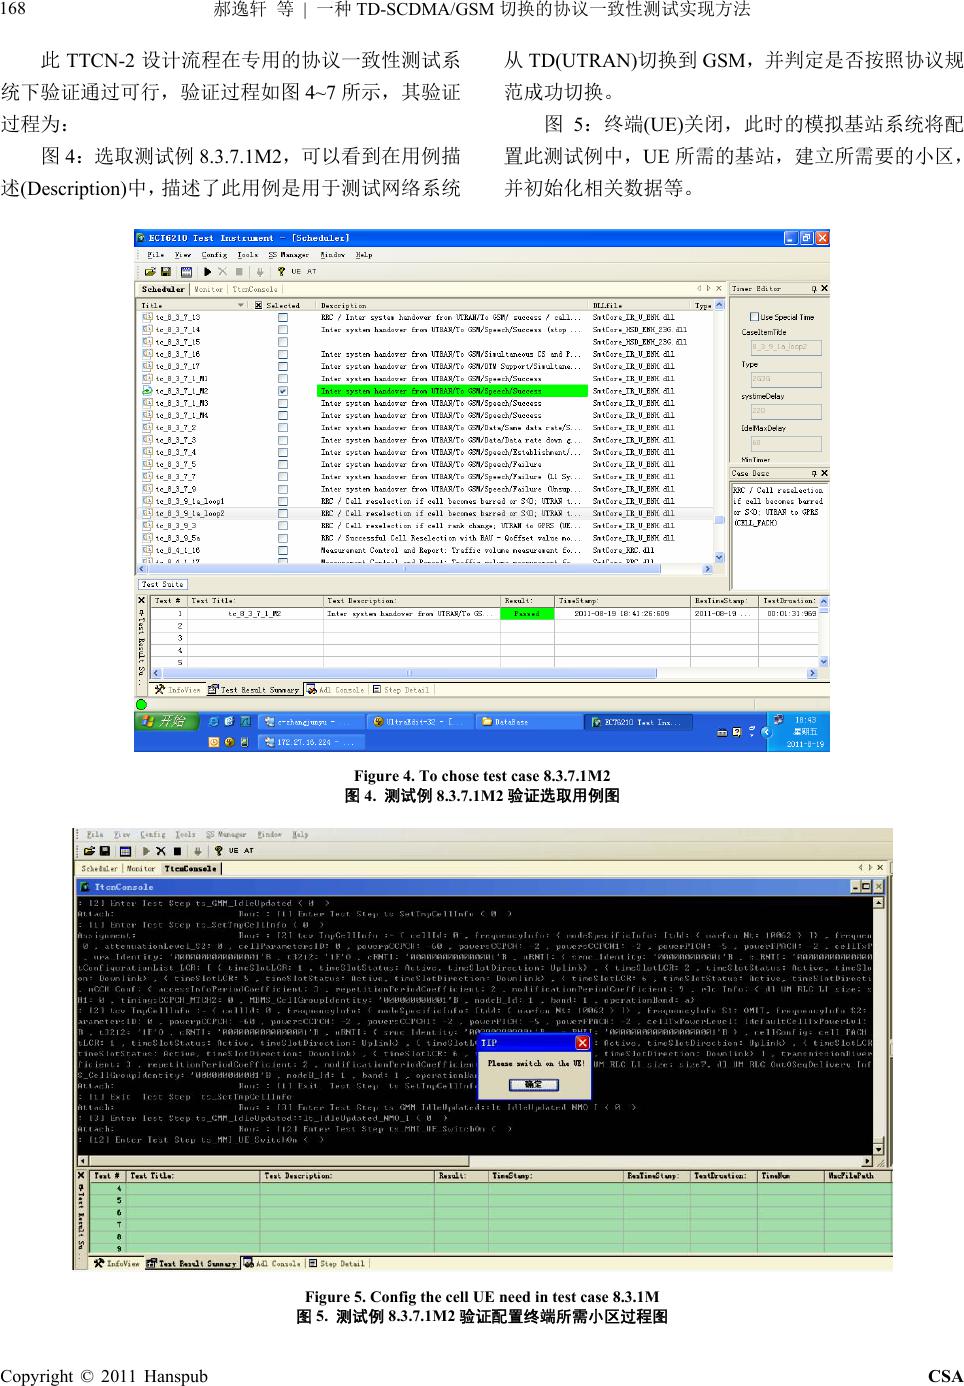Check the Selected box for tc_8_3_7_13

tap(283, 317)
